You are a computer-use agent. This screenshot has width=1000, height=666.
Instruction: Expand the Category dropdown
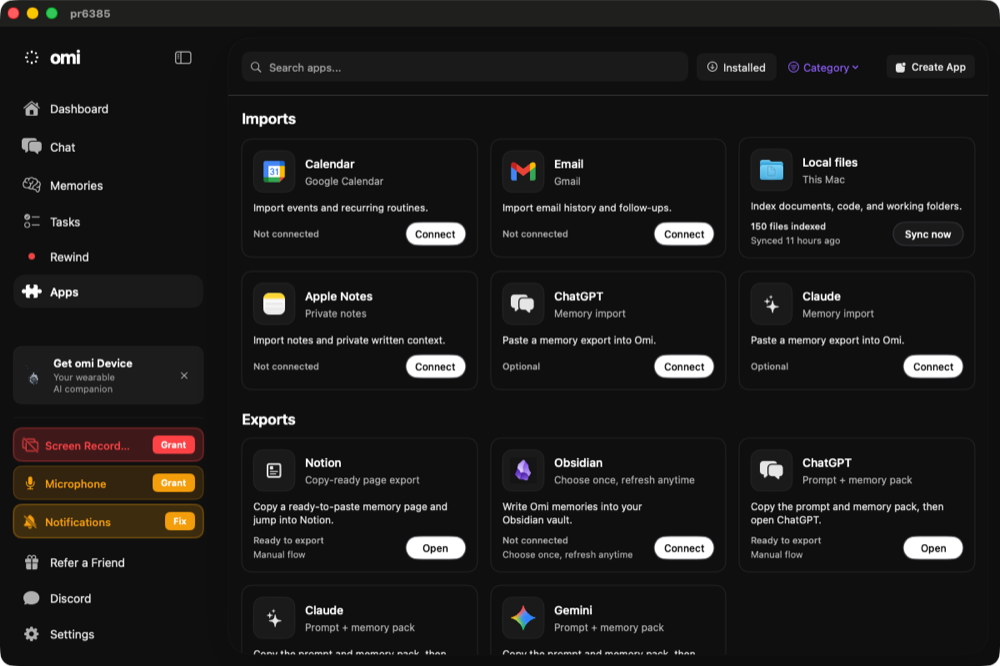[x=823, y=67]
